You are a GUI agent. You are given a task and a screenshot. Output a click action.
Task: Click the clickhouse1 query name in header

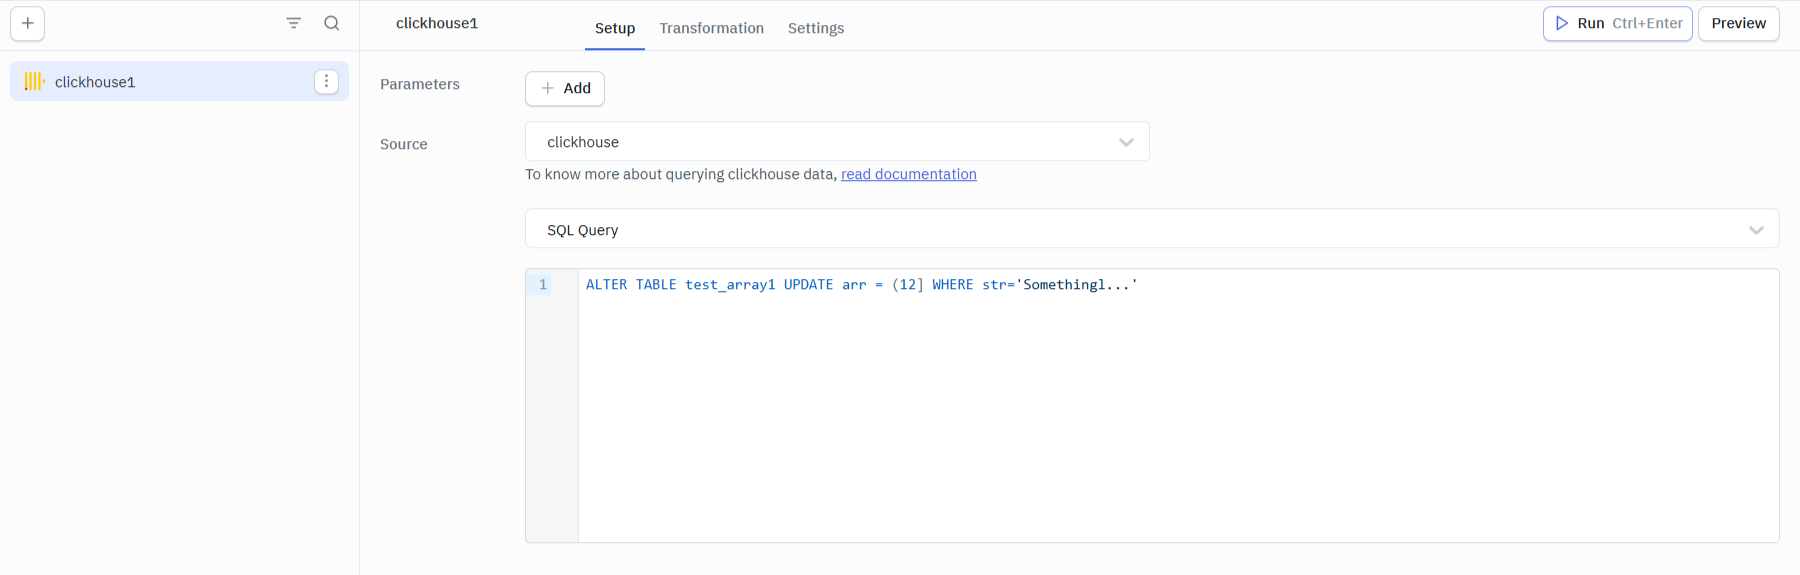click(437, 23)
